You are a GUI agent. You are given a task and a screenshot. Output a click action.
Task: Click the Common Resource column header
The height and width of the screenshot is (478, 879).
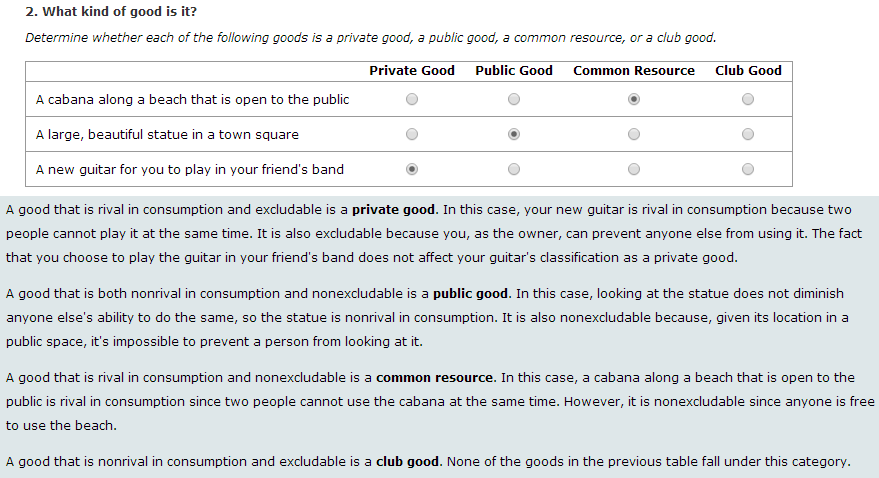(634, 70)
